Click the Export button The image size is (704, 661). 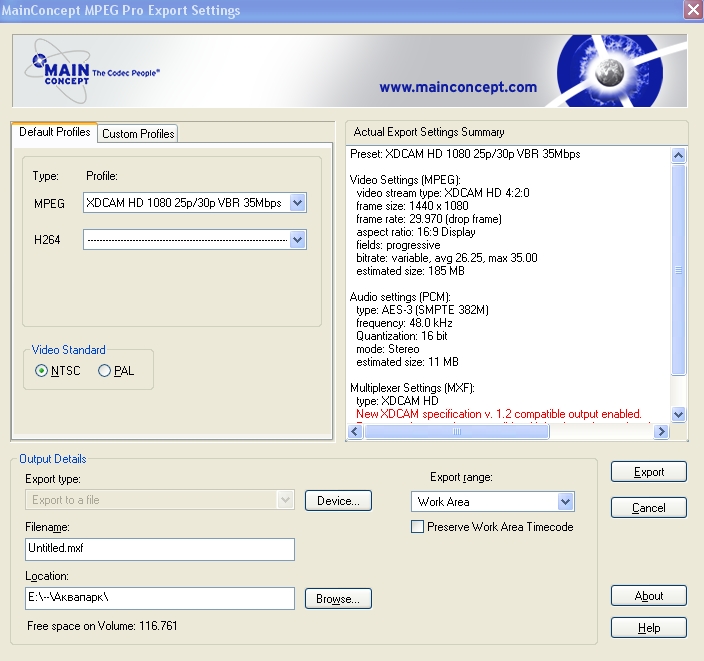pos(649,472)
